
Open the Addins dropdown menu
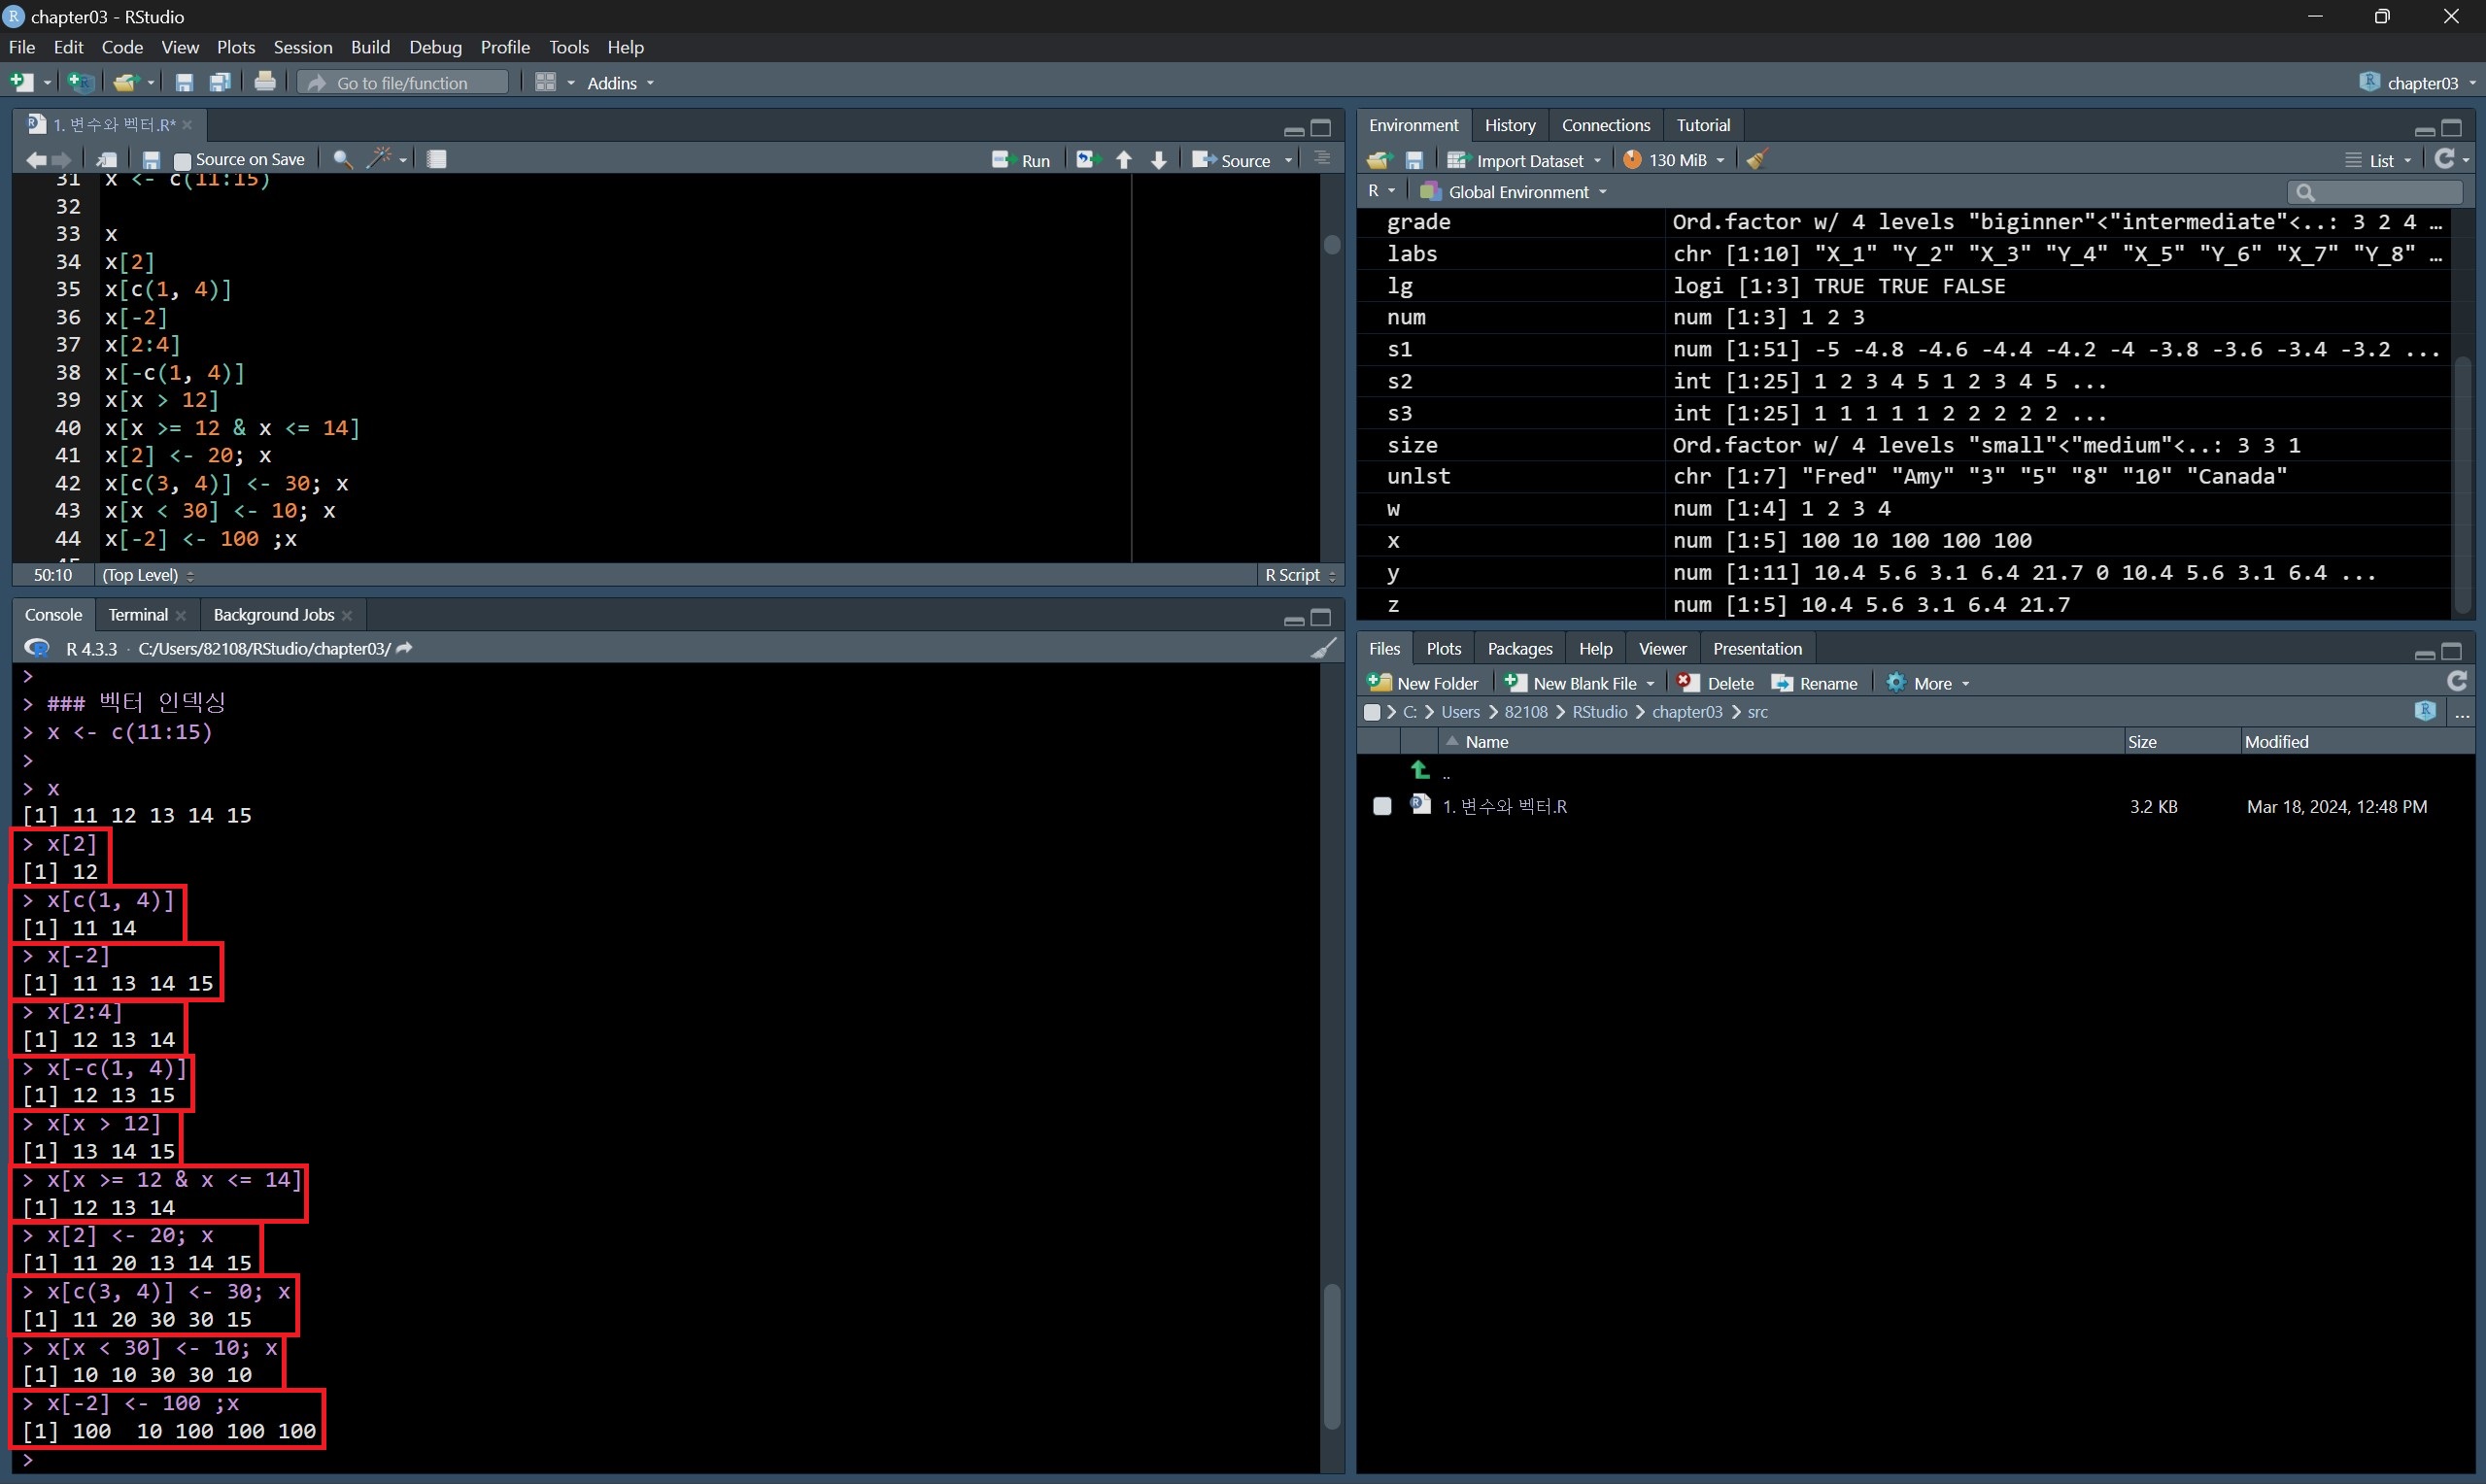pos(620,83)
